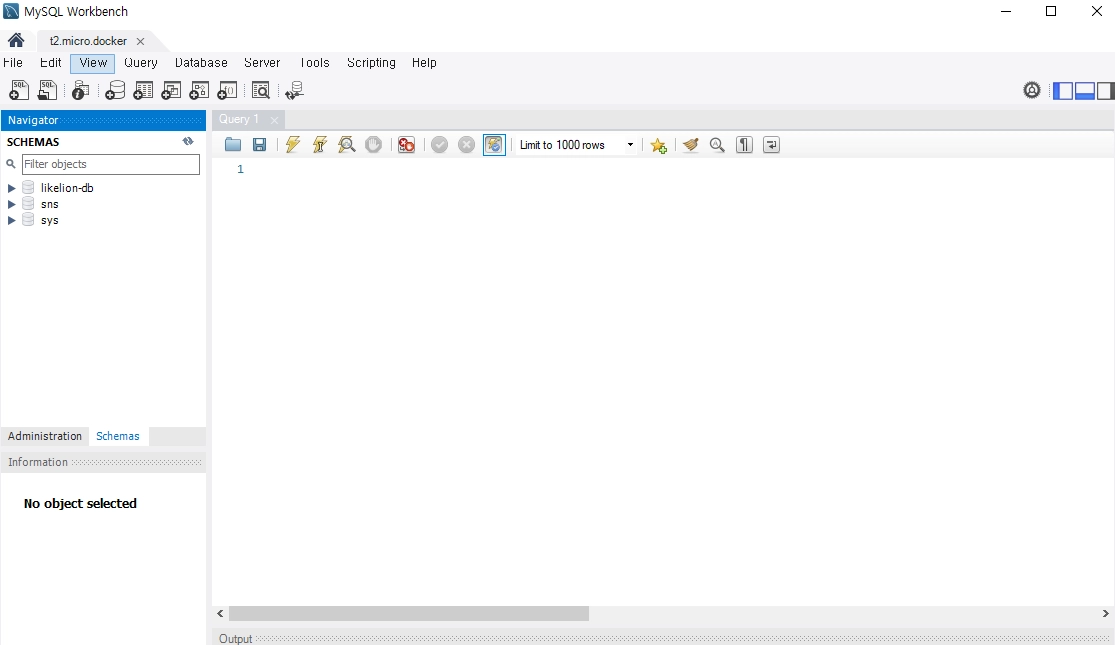1115x645 pixels.
Task: Open the Query menu
Action: coord(141,63)
